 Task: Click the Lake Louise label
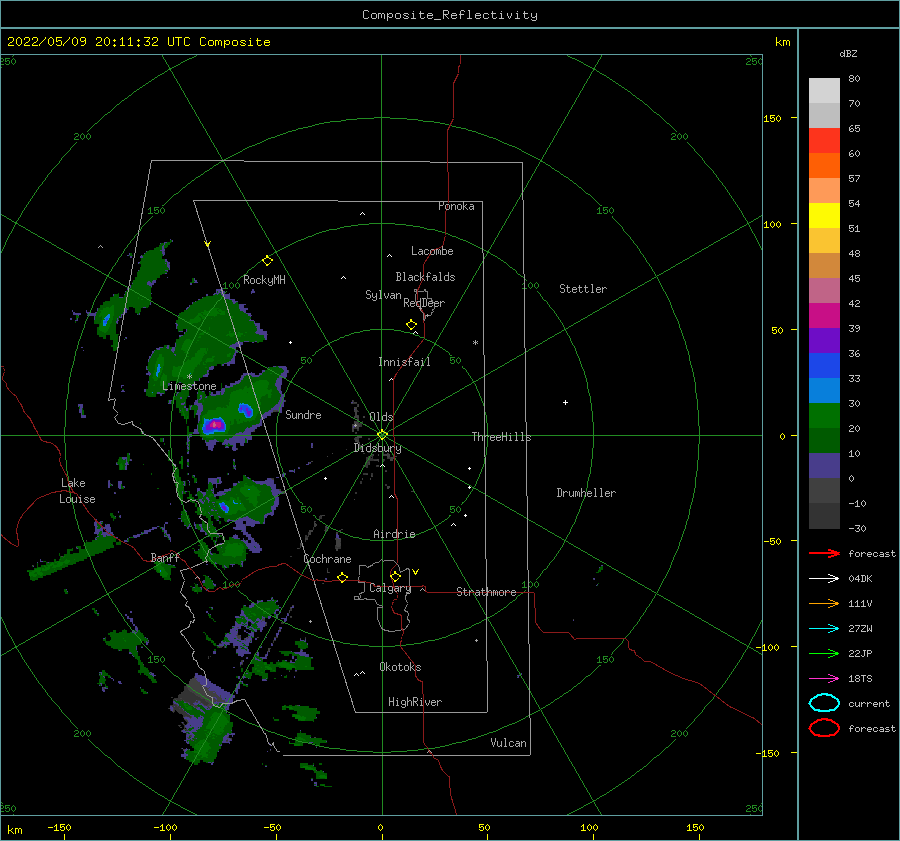[x=77, y=491]
